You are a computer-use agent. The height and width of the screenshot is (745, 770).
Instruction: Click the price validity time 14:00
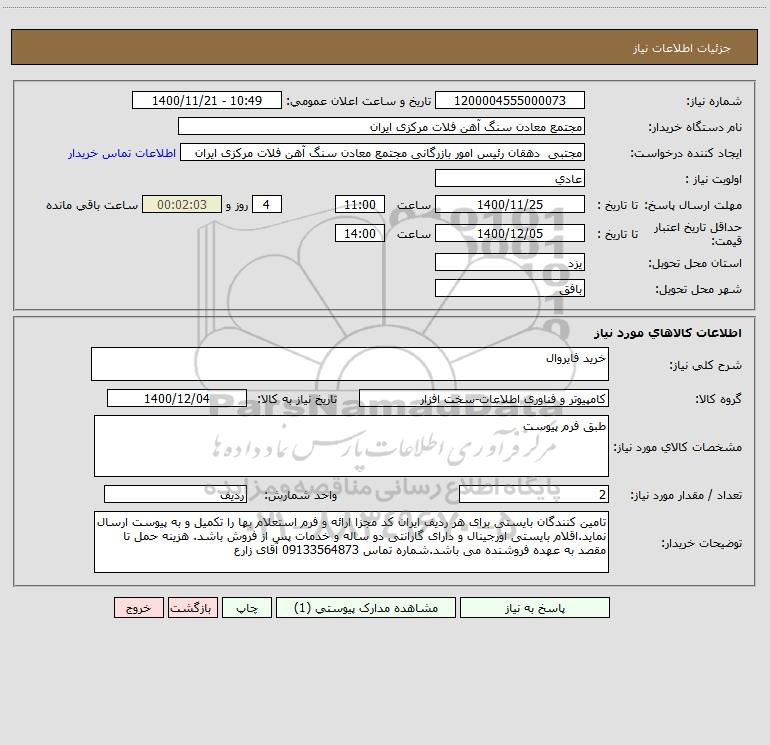coord(359,234)
